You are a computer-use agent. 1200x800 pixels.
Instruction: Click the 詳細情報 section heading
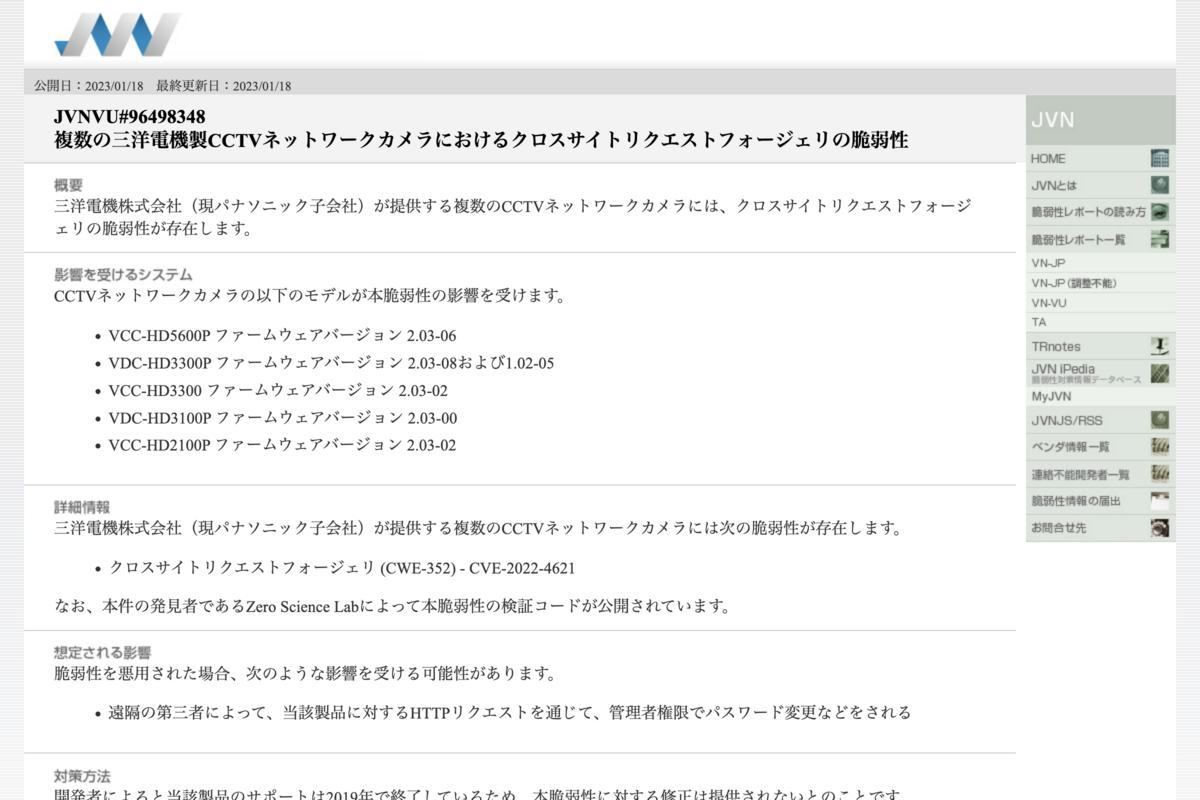(x=82, y=507)
